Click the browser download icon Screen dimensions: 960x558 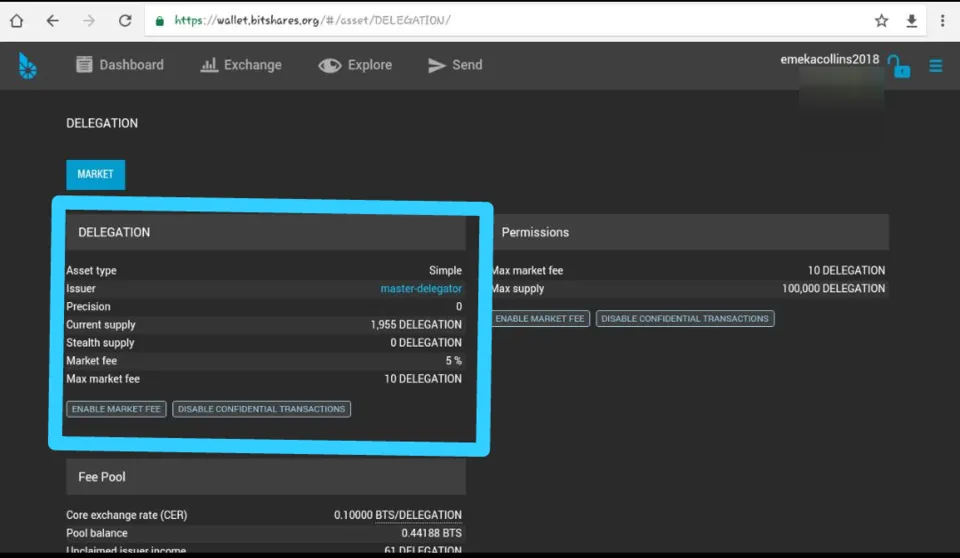pyautogui.click(x=912, y=21)
